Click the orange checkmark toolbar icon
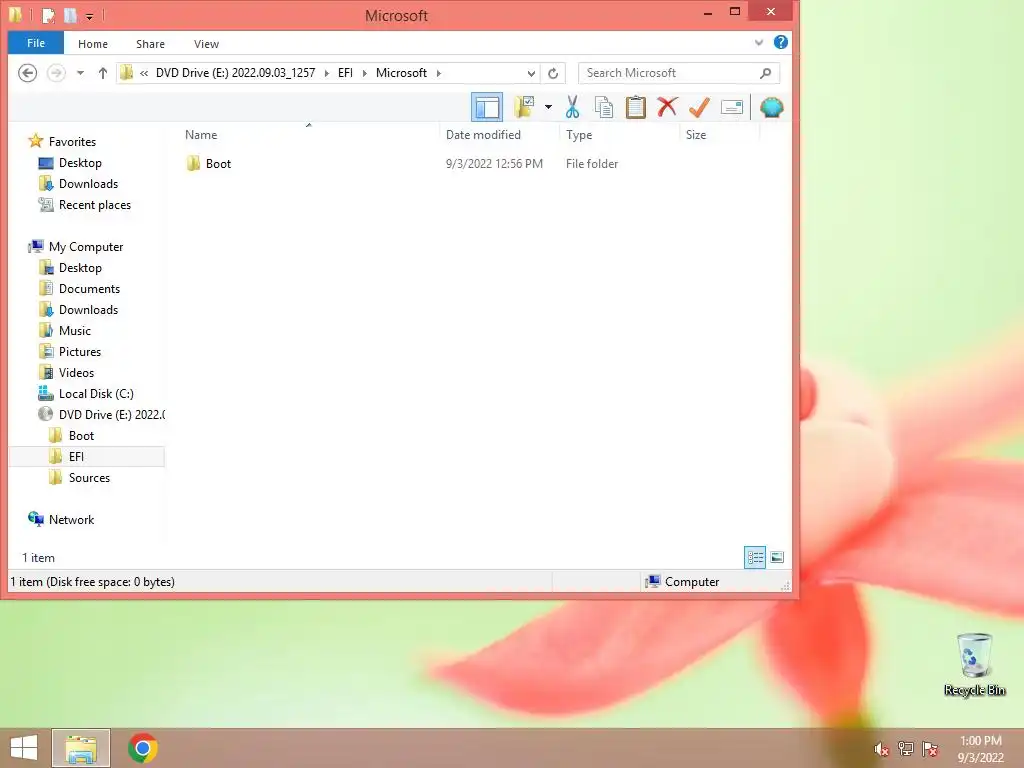This screenshot has height=768, width=1024. click(x=699, y=107)
